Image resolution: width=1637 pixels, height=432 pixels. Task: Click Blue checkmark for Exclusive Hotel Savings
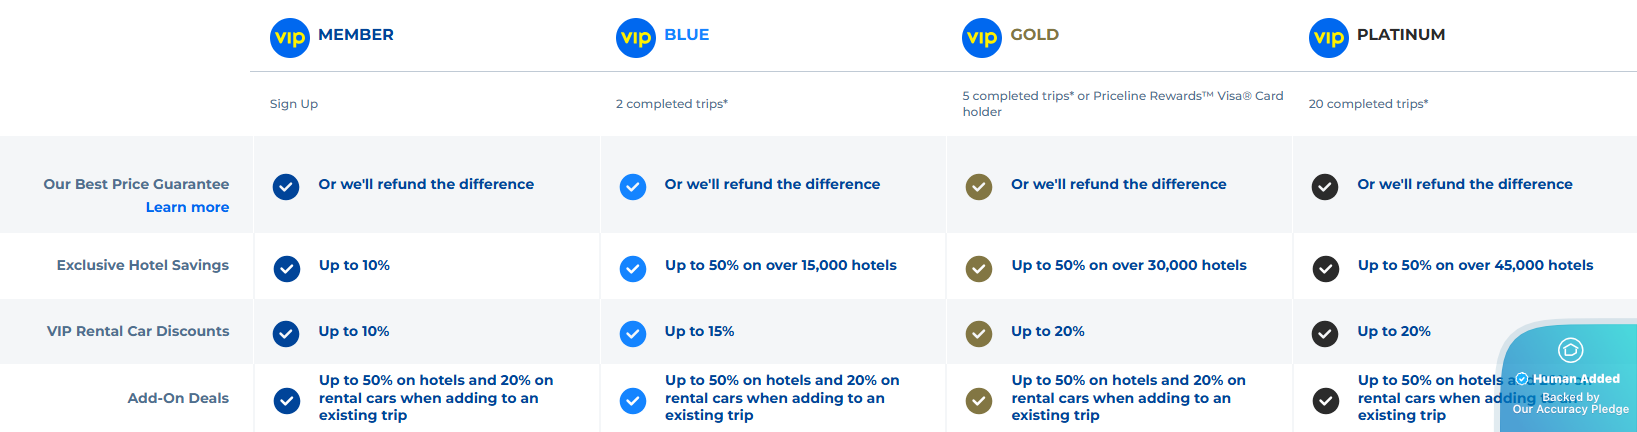pyautogui.click(x=633, y=269)
